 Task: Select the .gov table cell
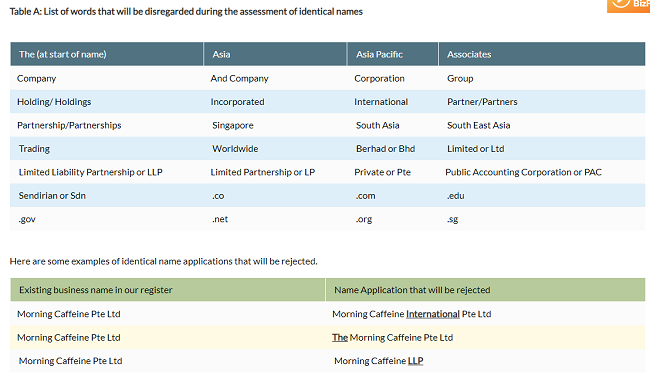(x=107, y=219)
